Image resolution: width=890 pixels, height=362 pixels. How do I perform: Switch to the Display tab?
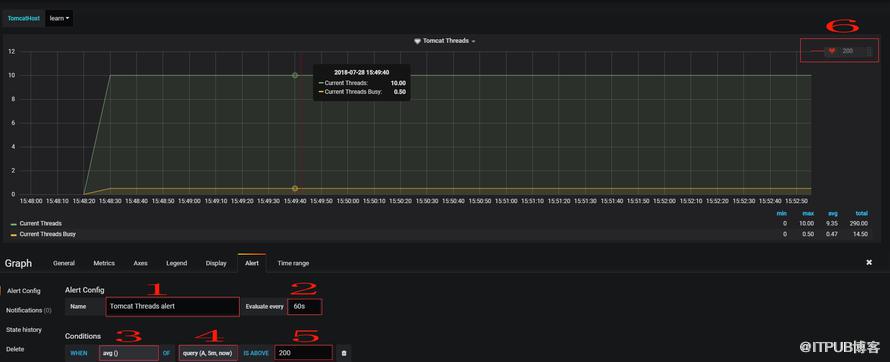click(216, 263)
